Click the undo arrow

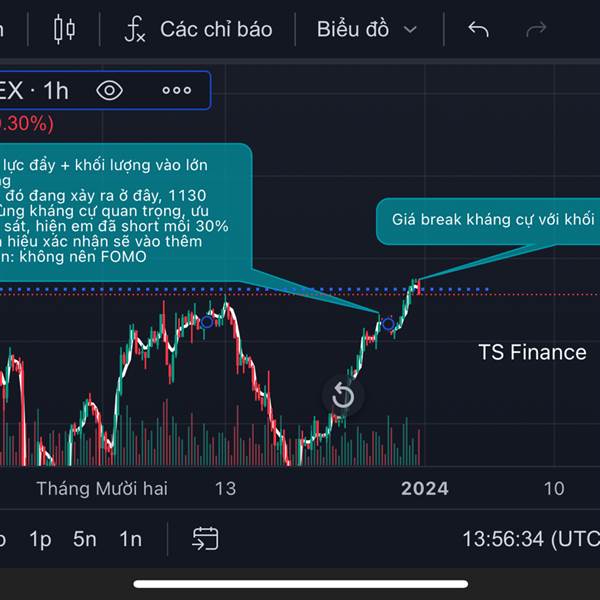(478, 29)
